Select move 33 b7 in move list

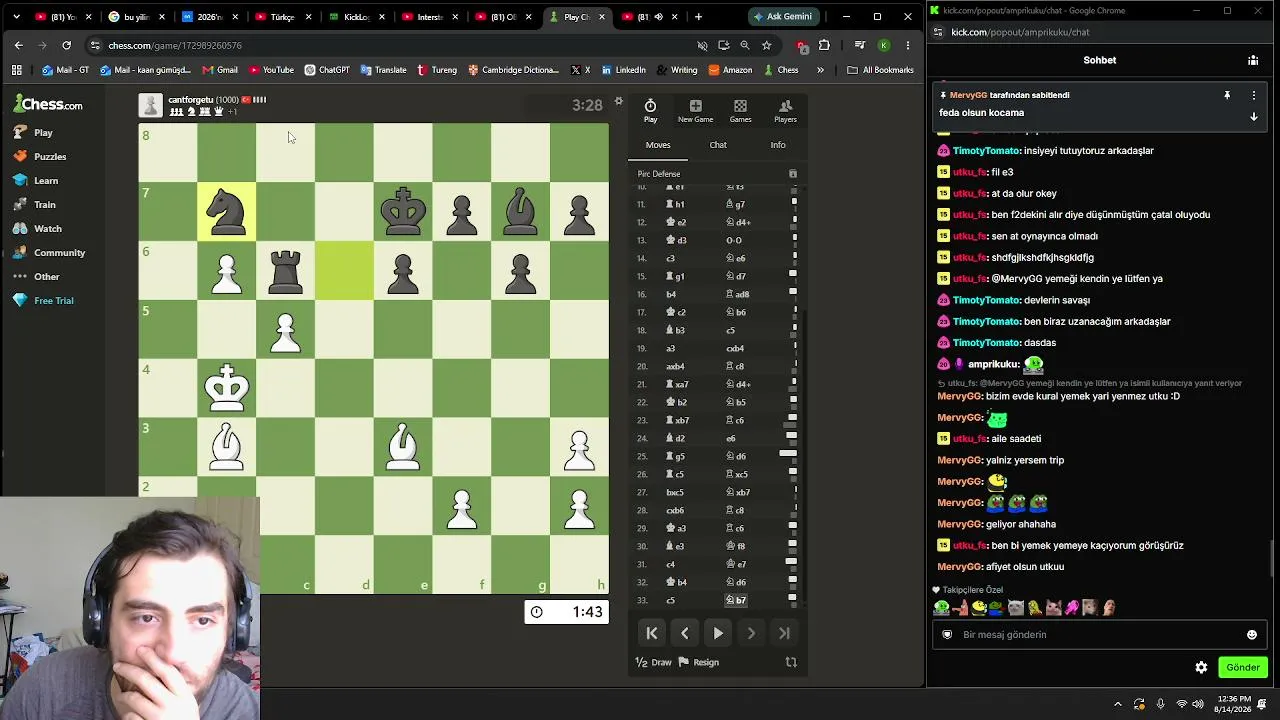[x=736, y=600]
